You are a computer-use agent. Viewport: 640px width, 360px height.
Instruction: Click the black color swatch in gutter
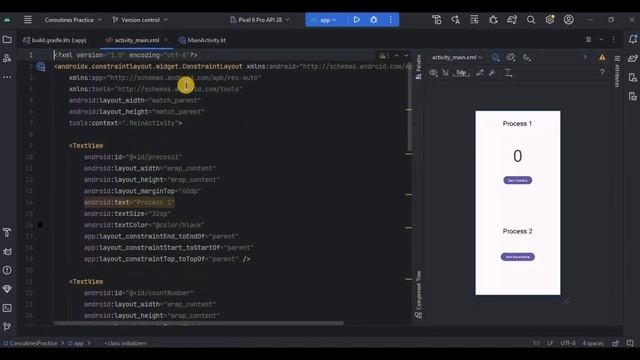click(x=40, y=225)
